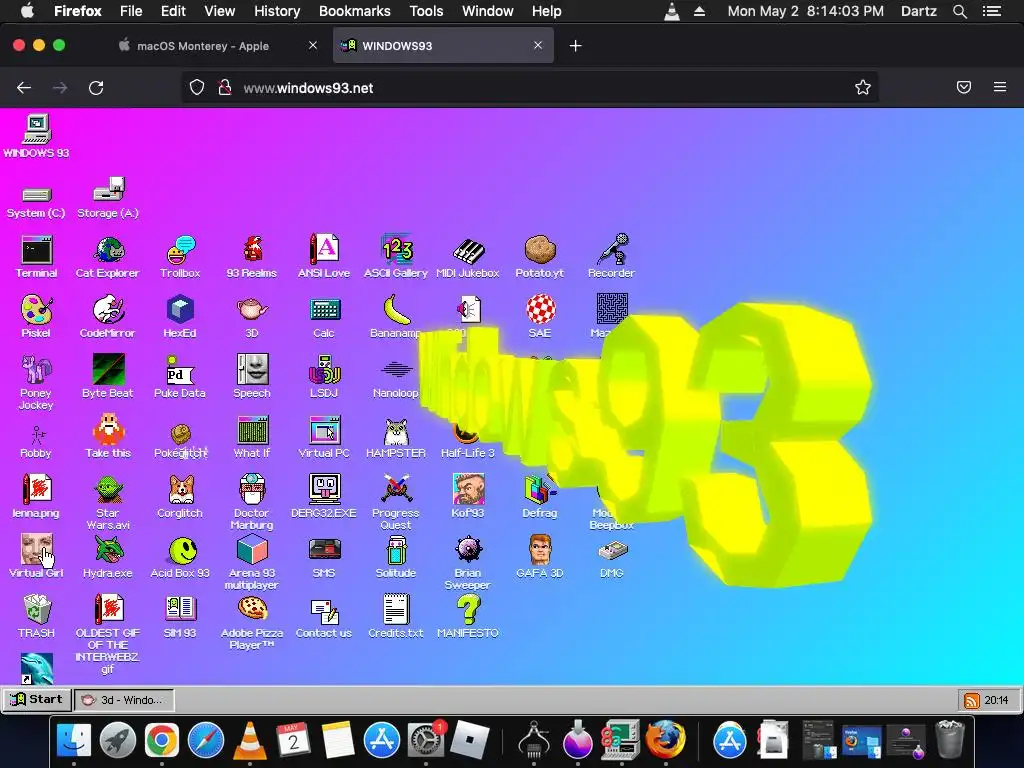The width and height of the screenshot is (1024, 768).
Task: Launch 93 Realms game icon
Action: click(x=252, y=249)
